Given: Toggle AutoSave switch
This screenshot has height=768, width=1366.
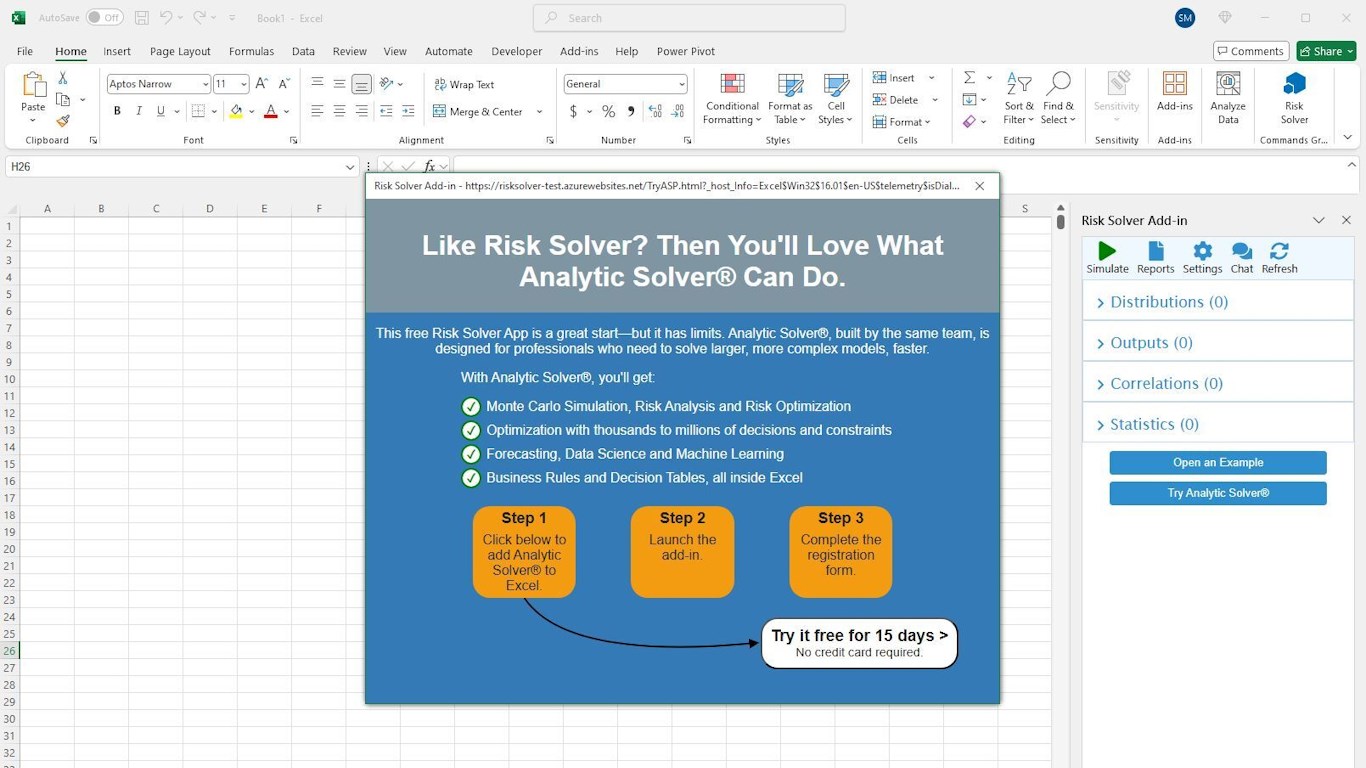Looking at the screenshot, I should coord(104,18).
